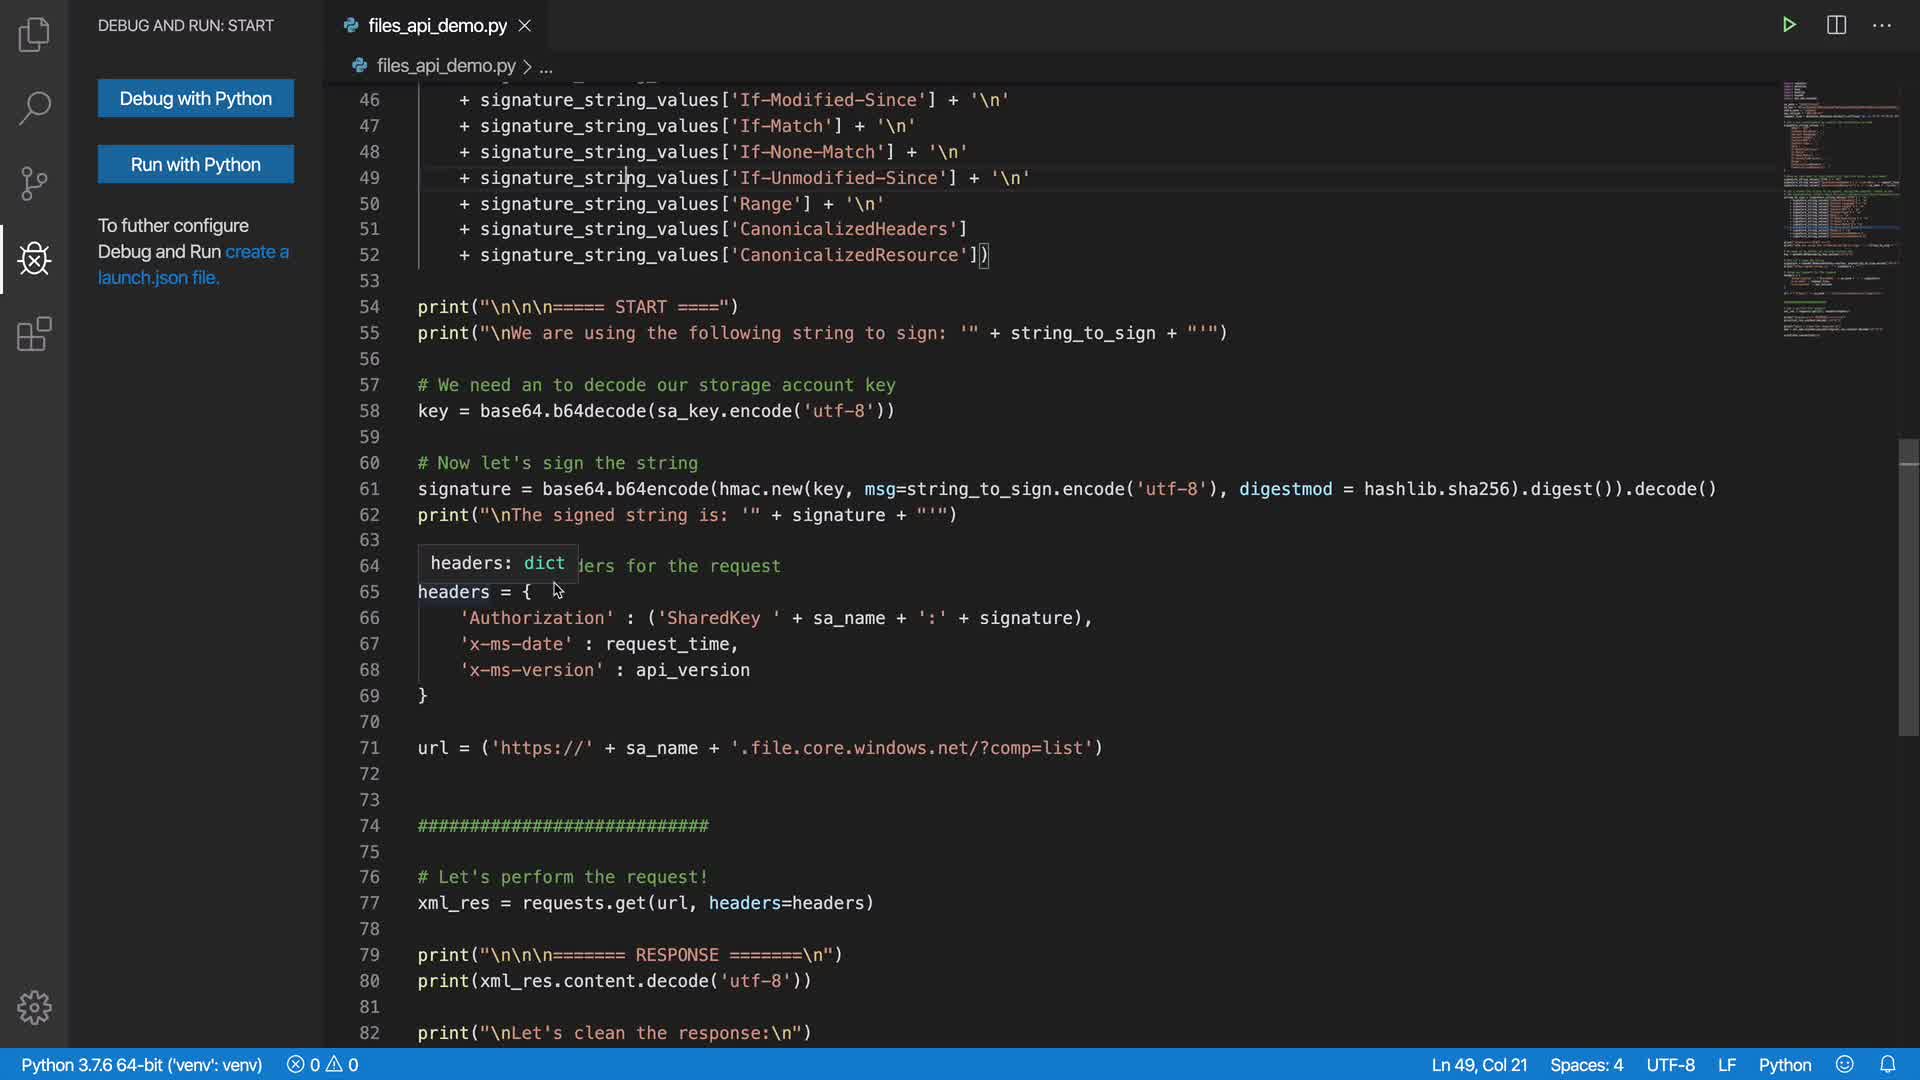
Task: Open the Extensions view icon
Action: 34,334
